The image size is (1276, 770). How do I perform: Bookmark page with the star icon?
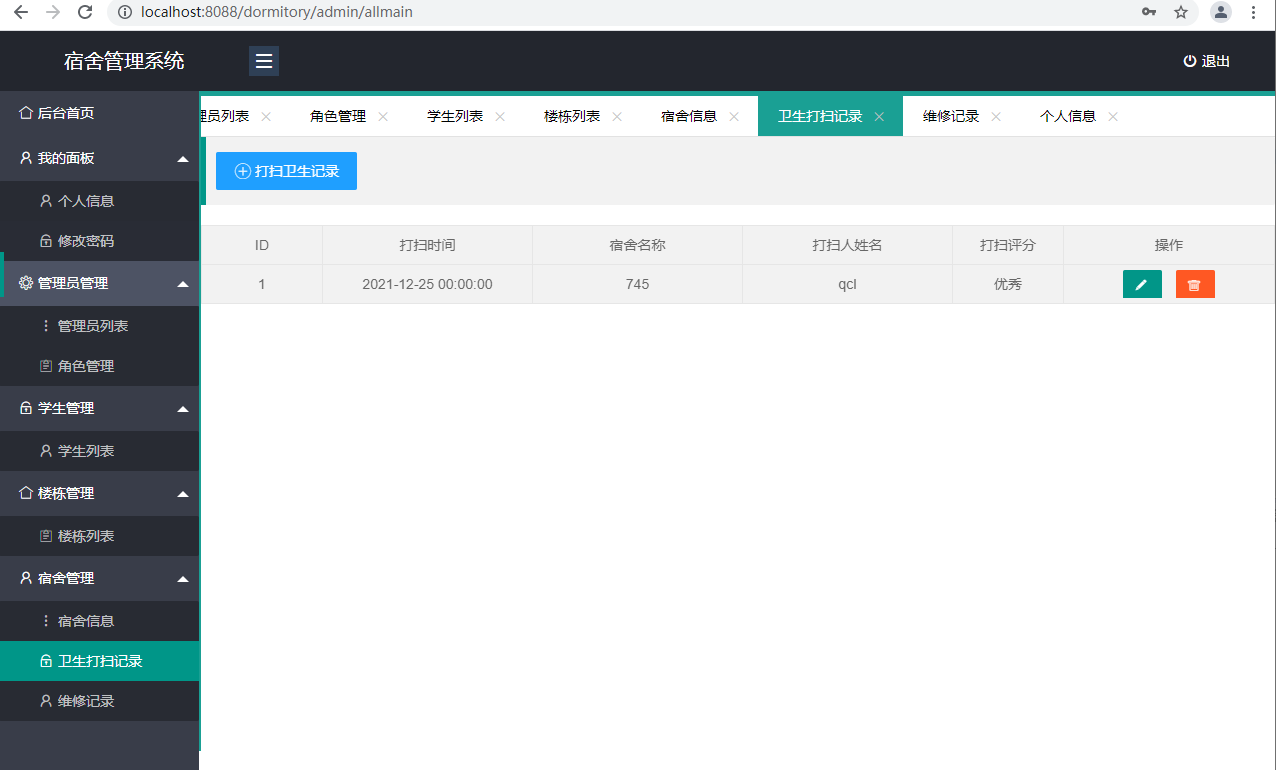tap(1181, 12)
